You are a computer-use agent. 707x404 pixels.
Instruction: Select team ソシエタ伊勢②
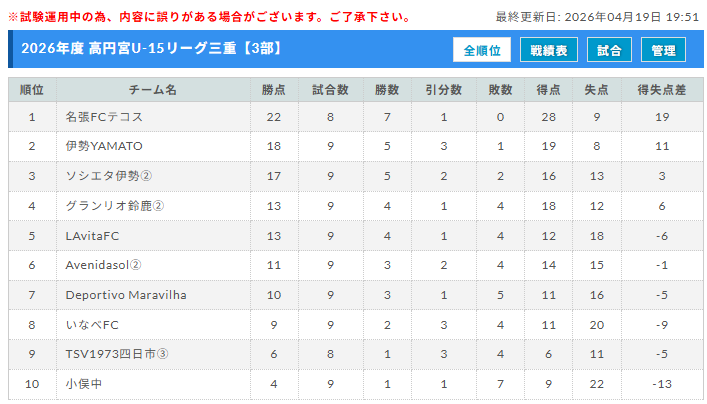pos(108,176)
